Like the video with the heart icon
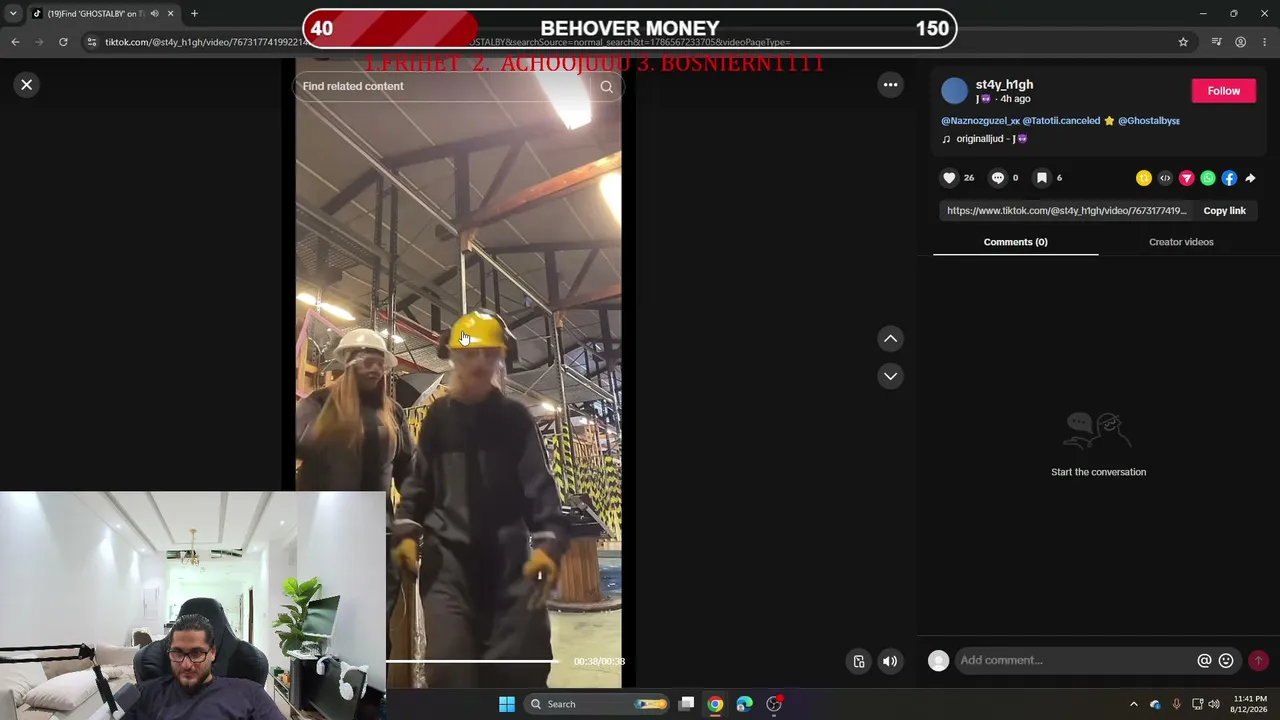This screenshot has width=1280, height=720. click(949, 178)
